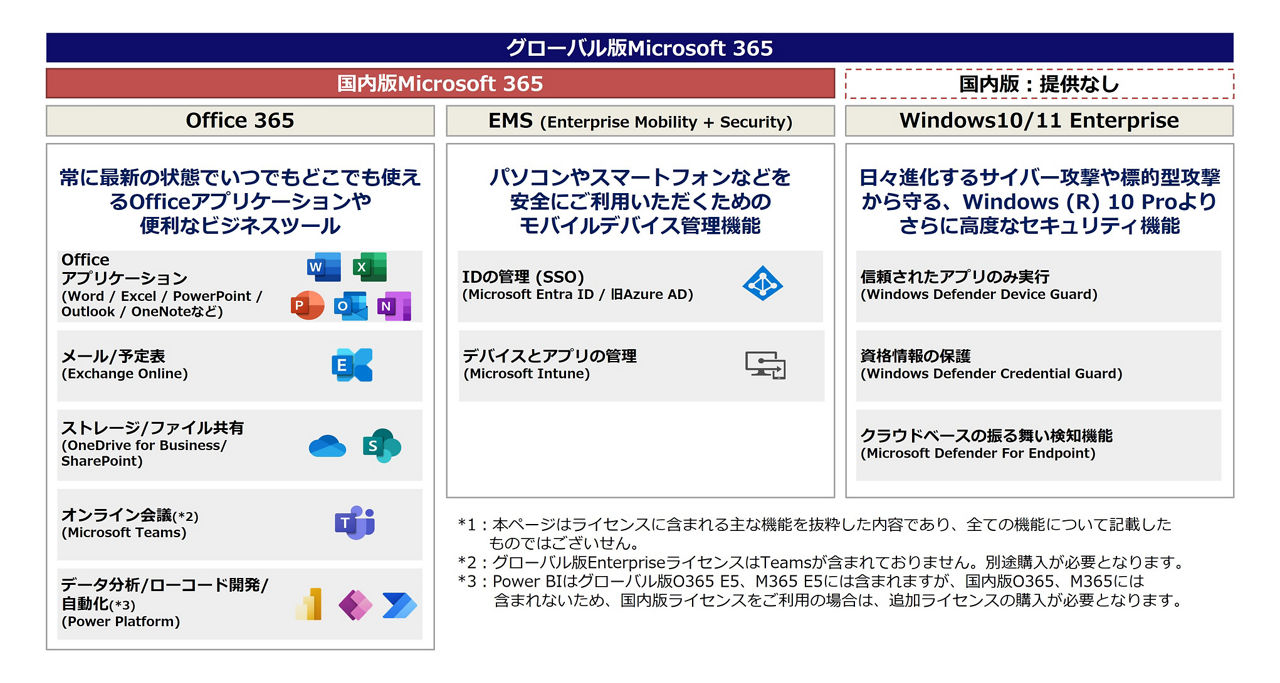Click the EMS mobile device management headline
This screenshot has height=683, width=1280.
640,202
